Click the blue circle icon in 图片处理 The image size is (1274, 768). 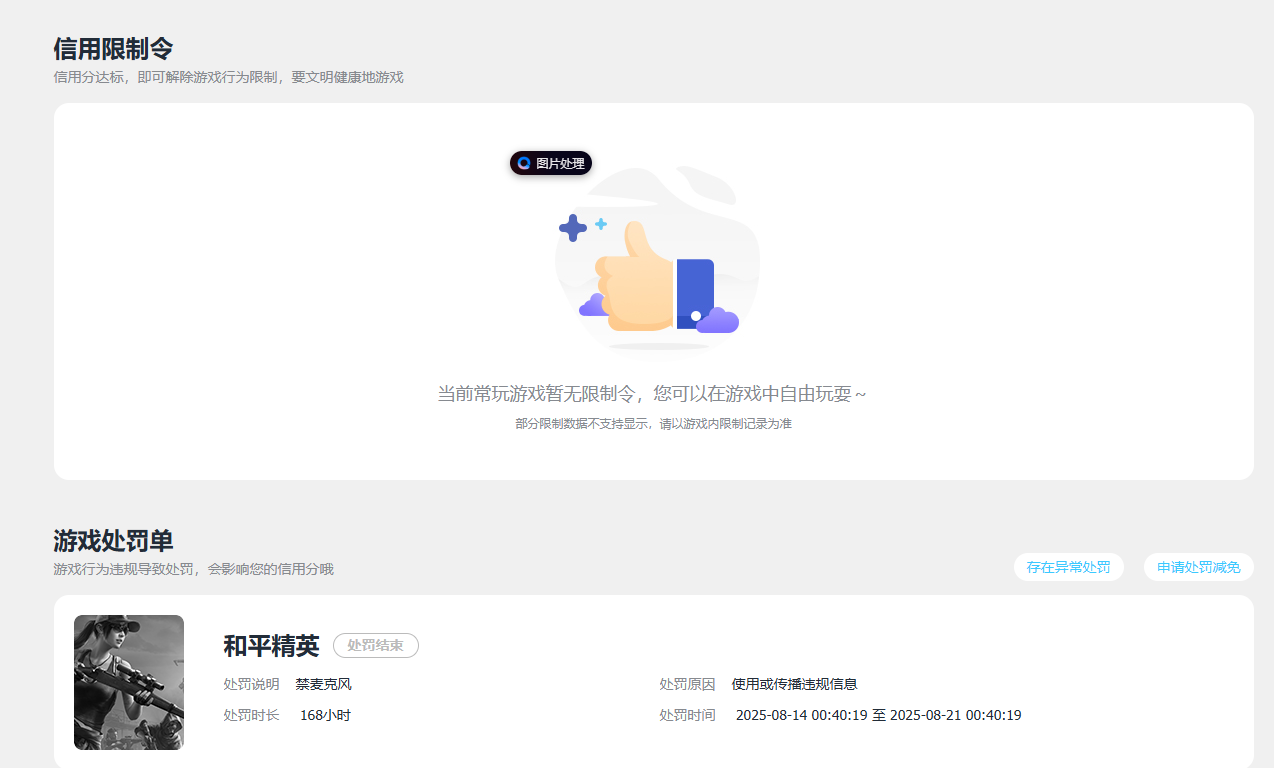(x=524, y=163)
